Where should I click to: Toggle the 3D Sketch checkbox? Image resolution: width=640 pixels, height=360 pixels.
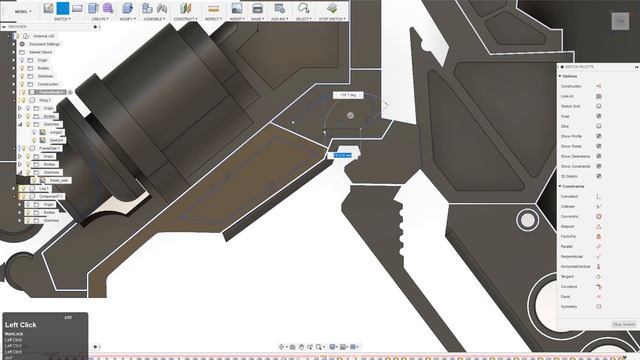(599, 176)
